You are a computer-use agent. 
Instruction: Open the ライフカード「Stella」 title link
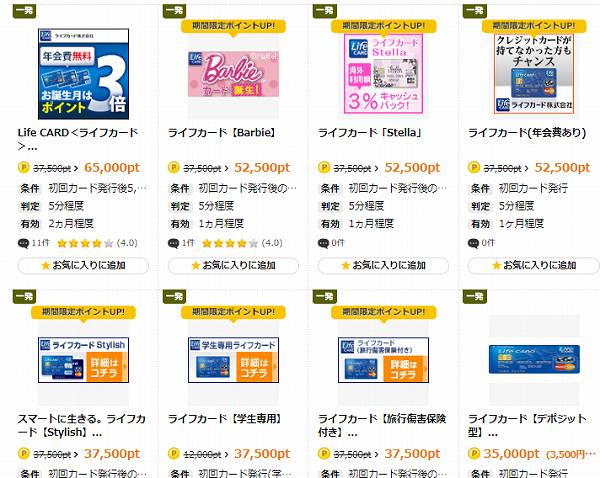370,133
